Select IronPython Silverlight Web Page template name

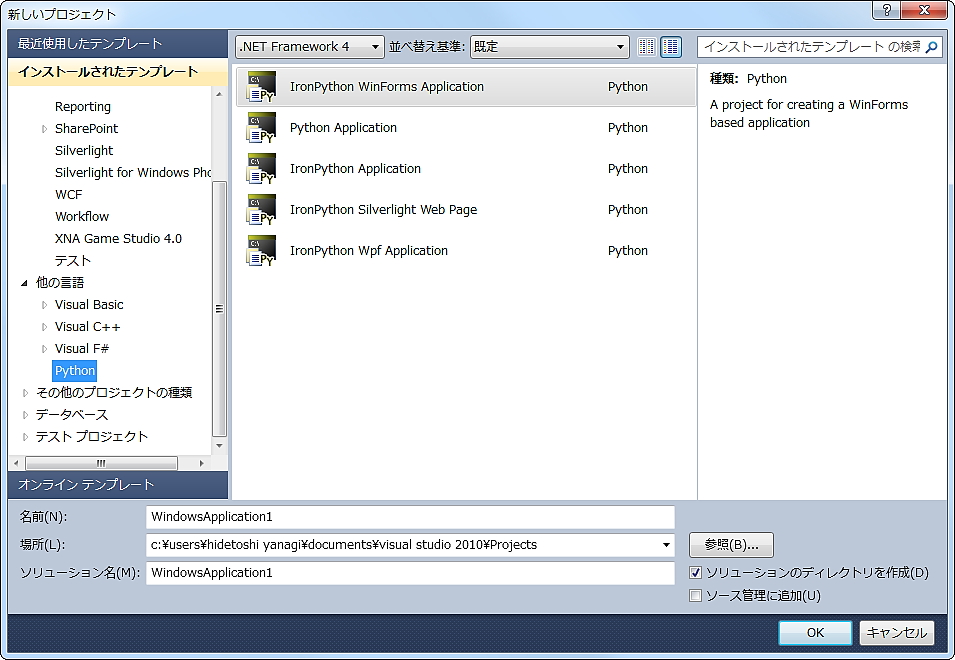[x=383, y=209]
